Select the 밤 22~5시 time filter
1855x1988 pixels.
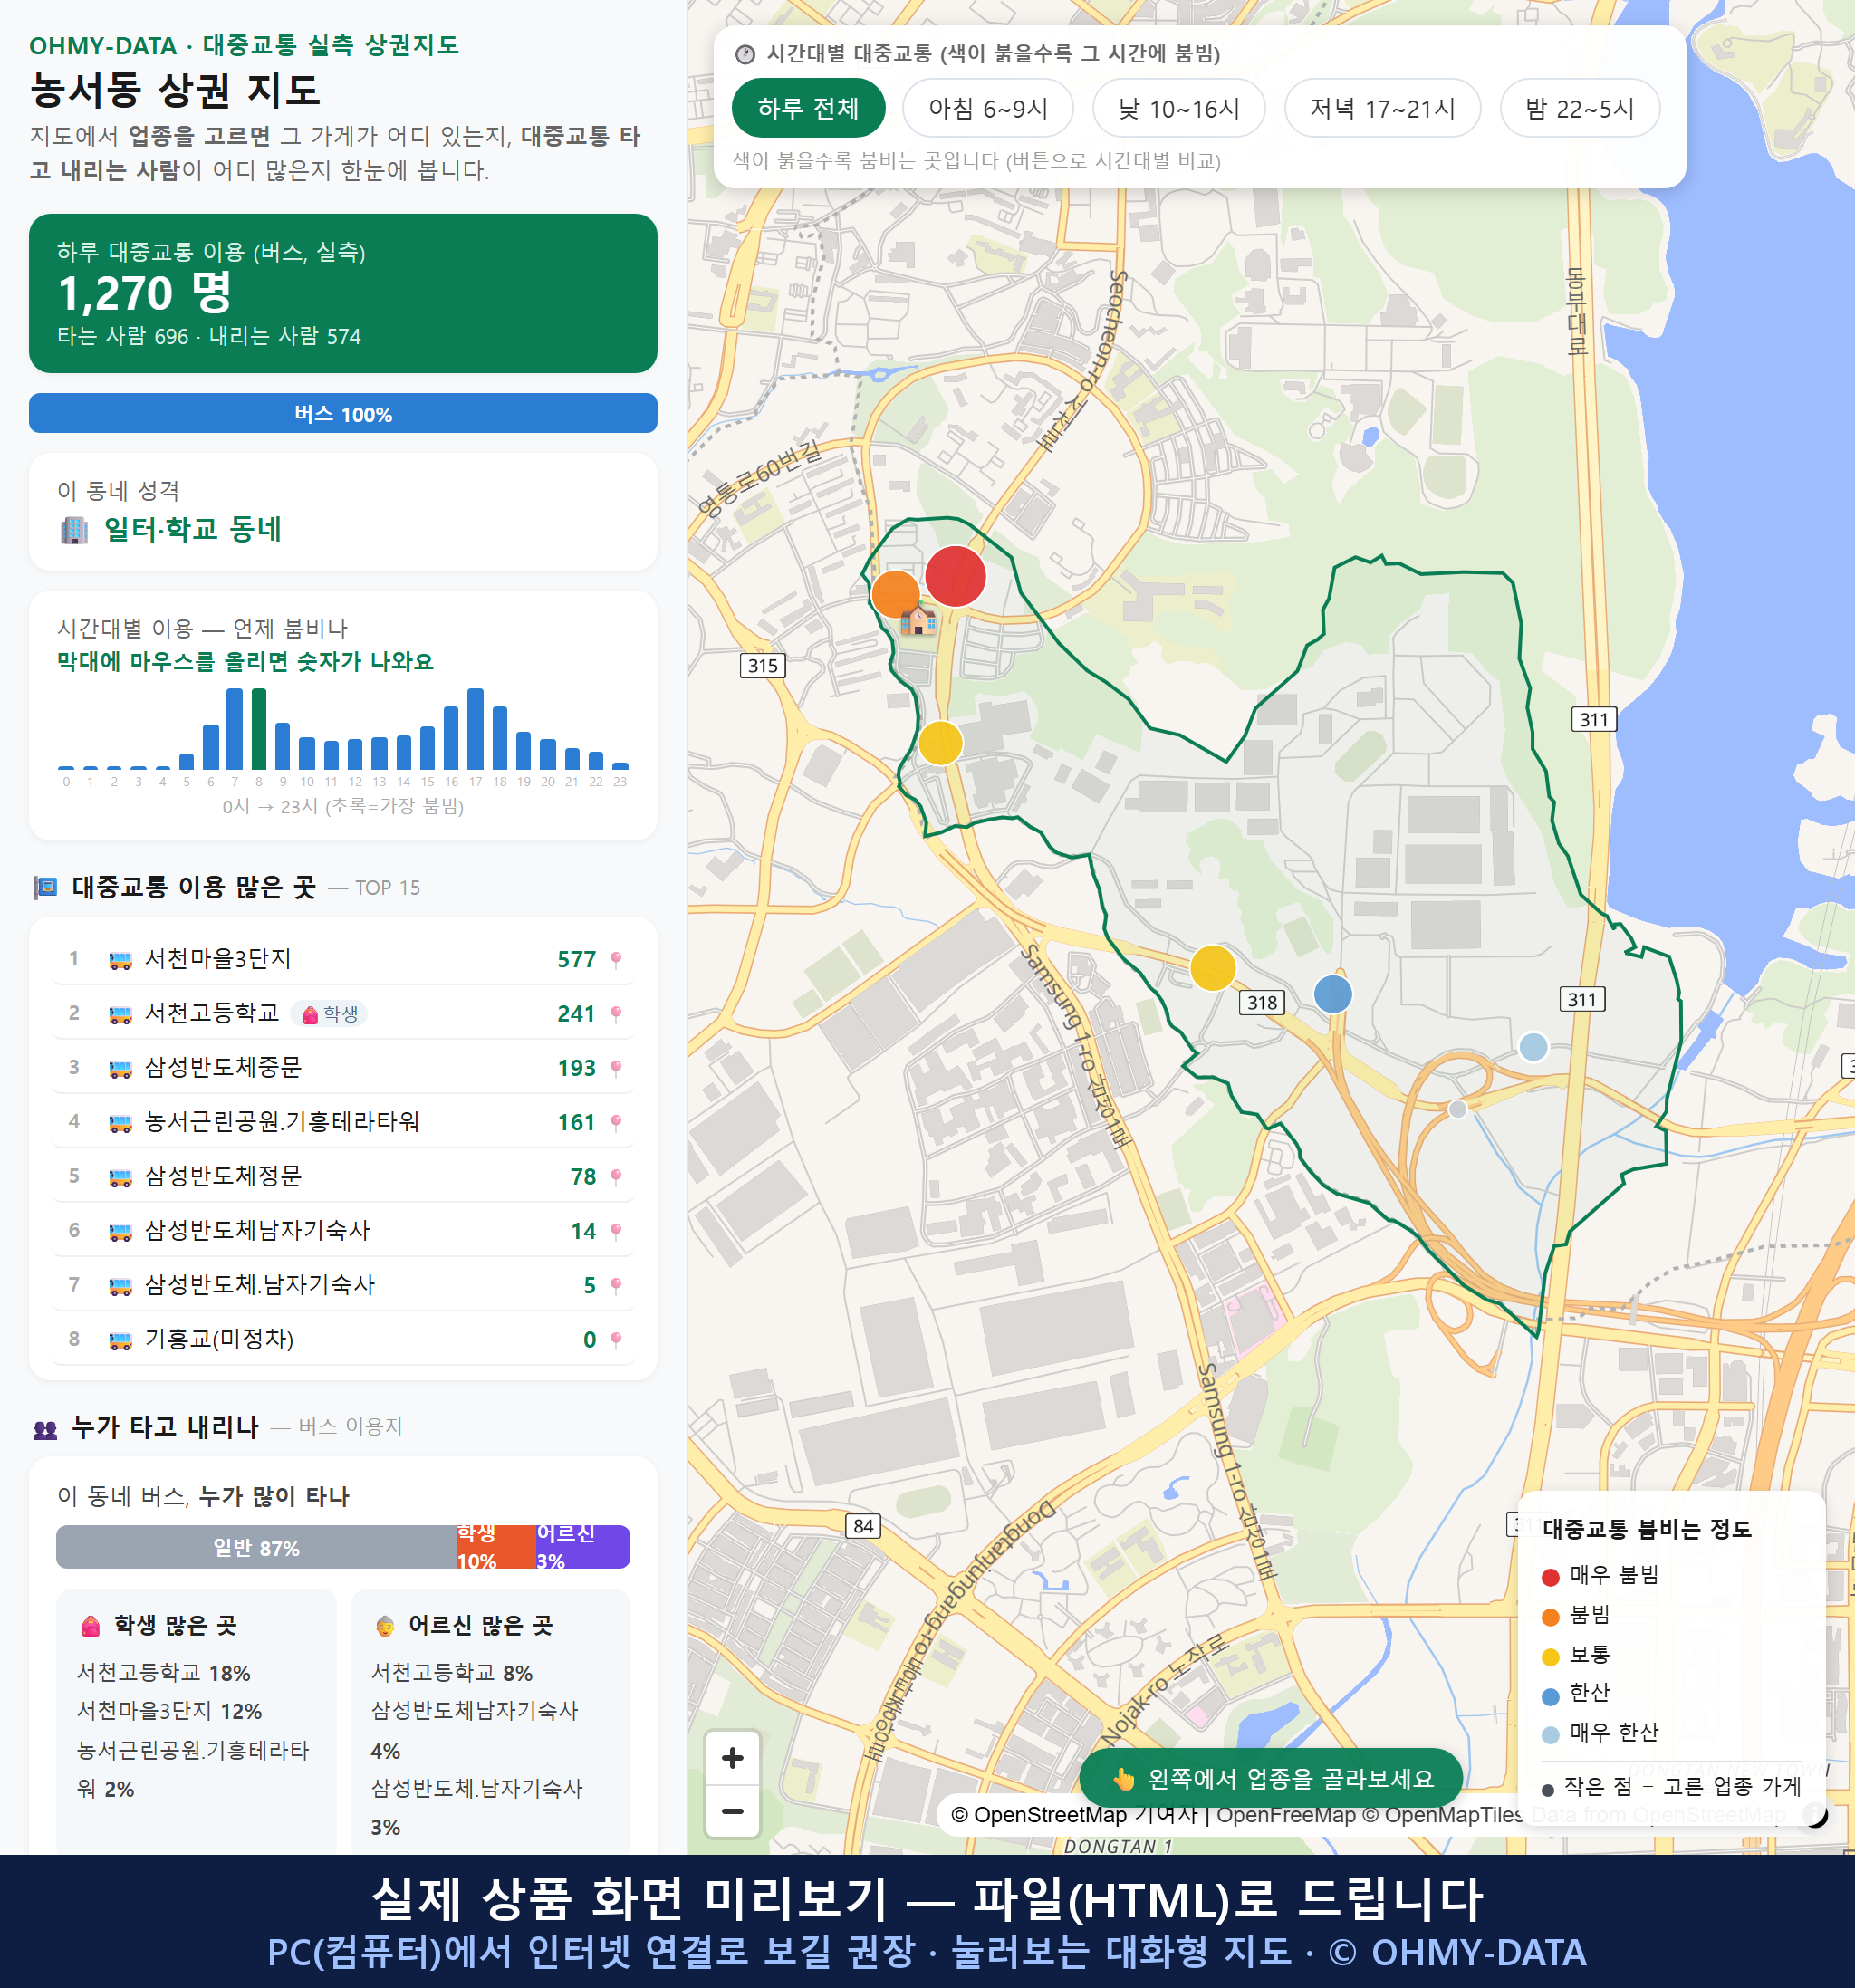[1580, 108]
